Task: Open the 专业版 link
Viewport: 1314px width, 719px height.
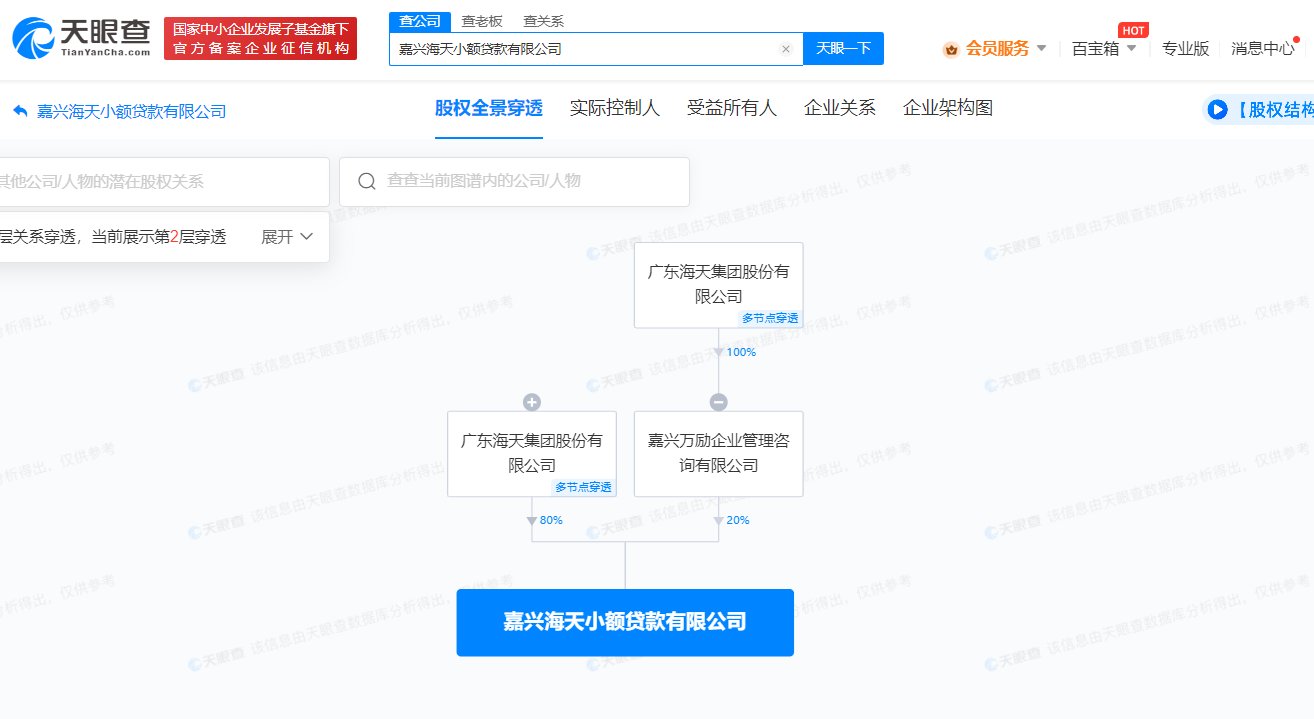Action: coord(1185,48)
